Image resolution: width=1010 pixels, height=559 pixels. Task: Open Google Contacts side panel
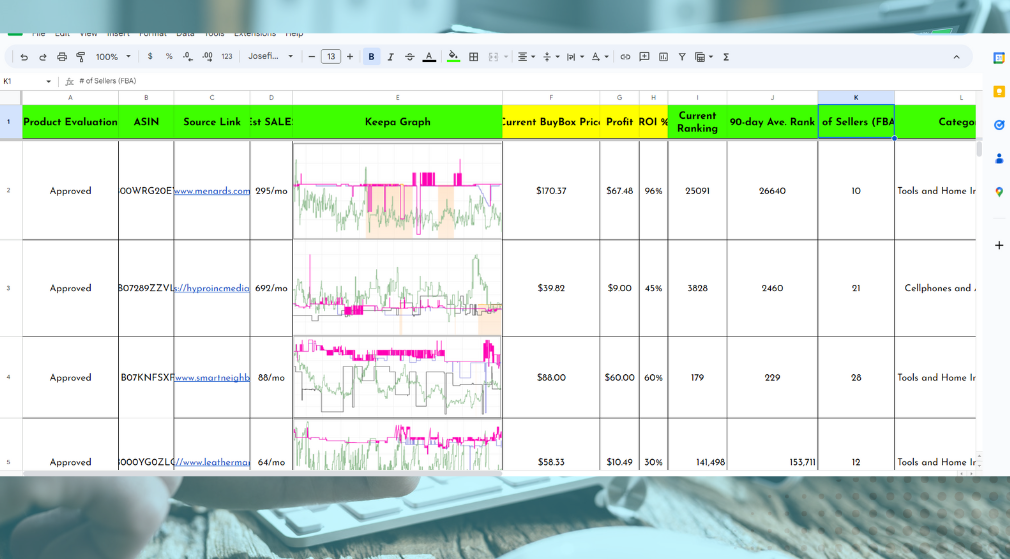pos(998,158)
